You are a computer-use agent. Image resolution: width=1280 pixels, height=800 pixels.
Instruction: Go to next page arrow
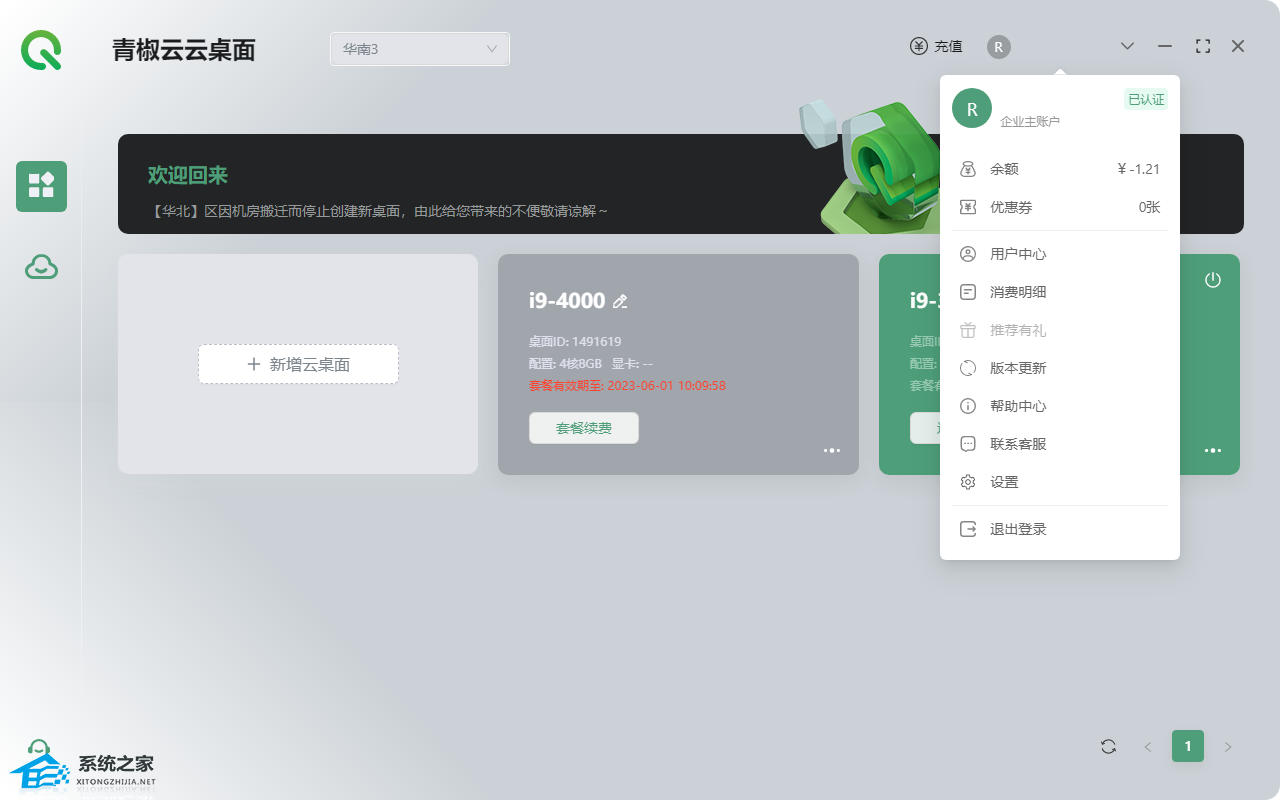[1228, 746]
